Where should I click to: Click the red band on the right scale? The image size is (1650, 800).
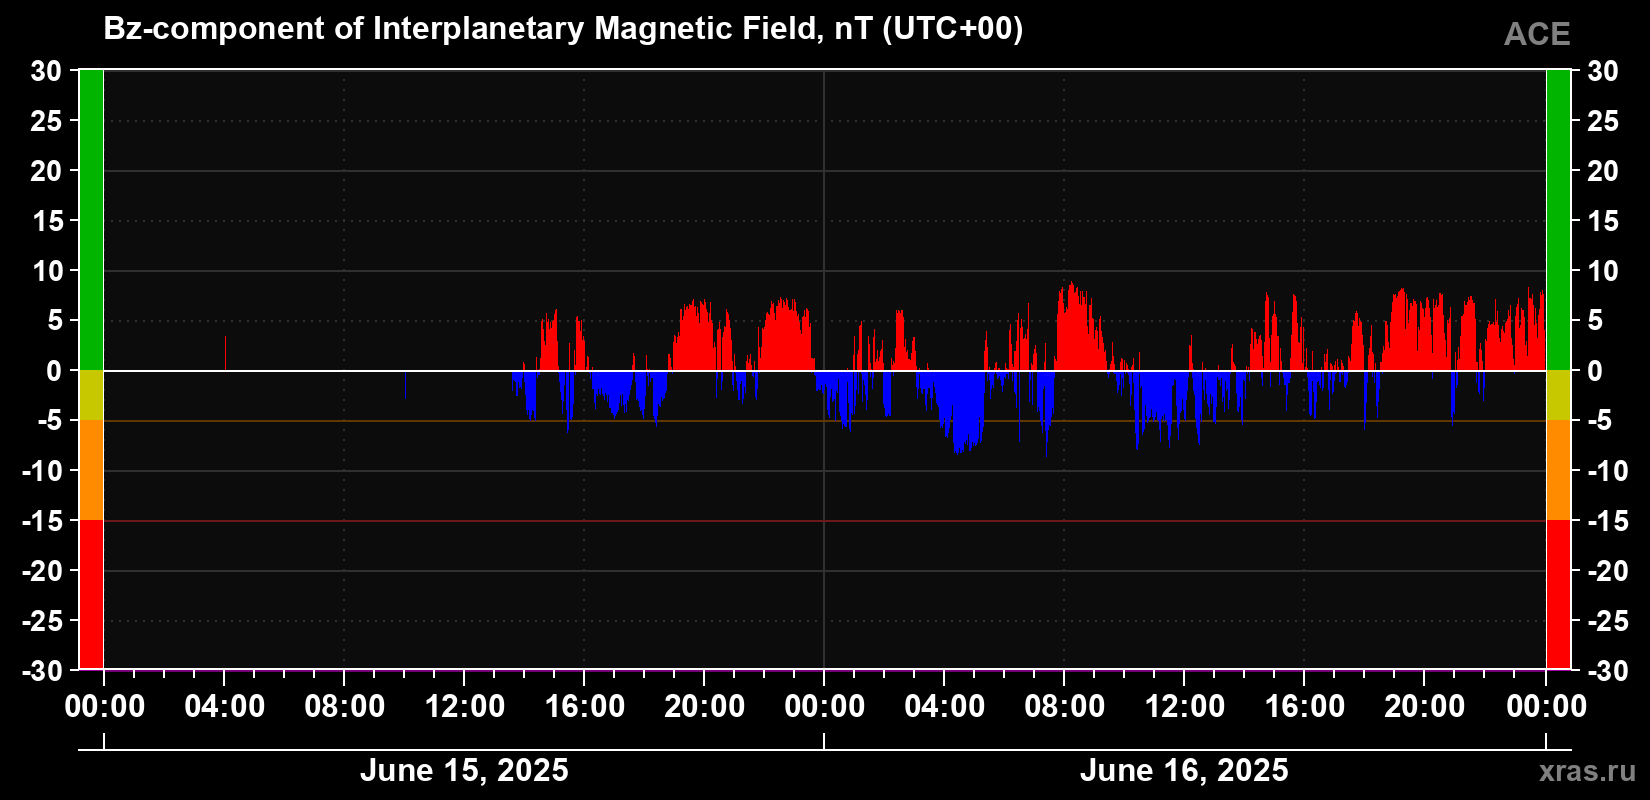pyautogui.click(x=1559, y=594)
